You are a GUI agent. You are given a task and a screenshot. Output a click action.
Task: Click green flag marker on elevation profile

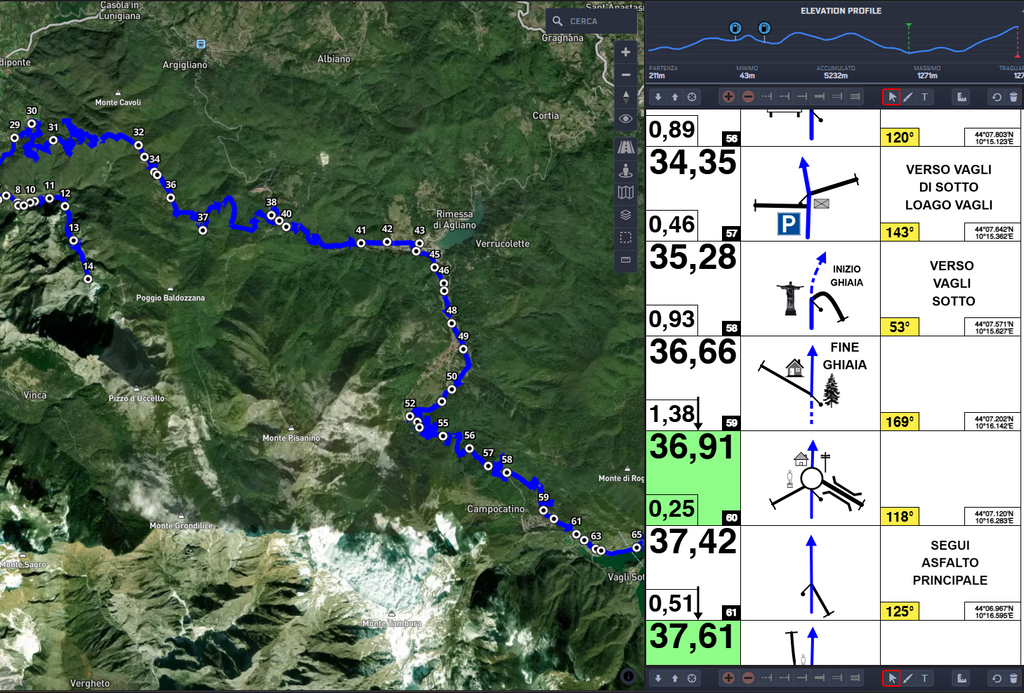pyautogui.click(x=908, y=27)
